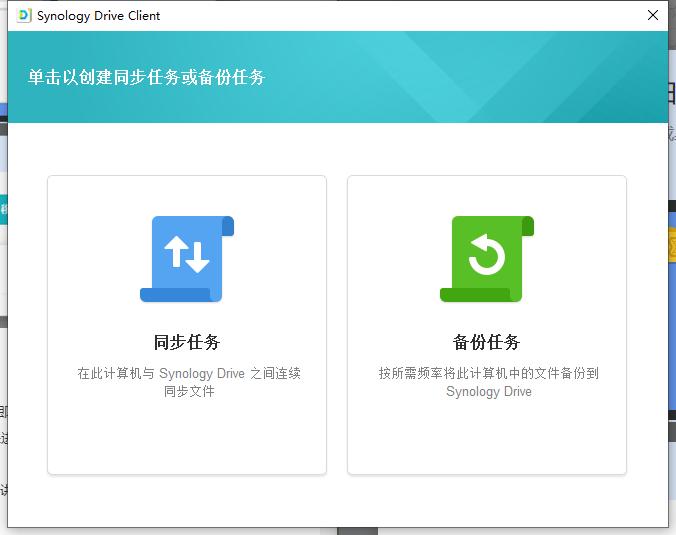Image resolution: width=676 pixels, height=535 pixels.
Task: Click the backup description starting with 按所需频率
Action: coord(488,382)
